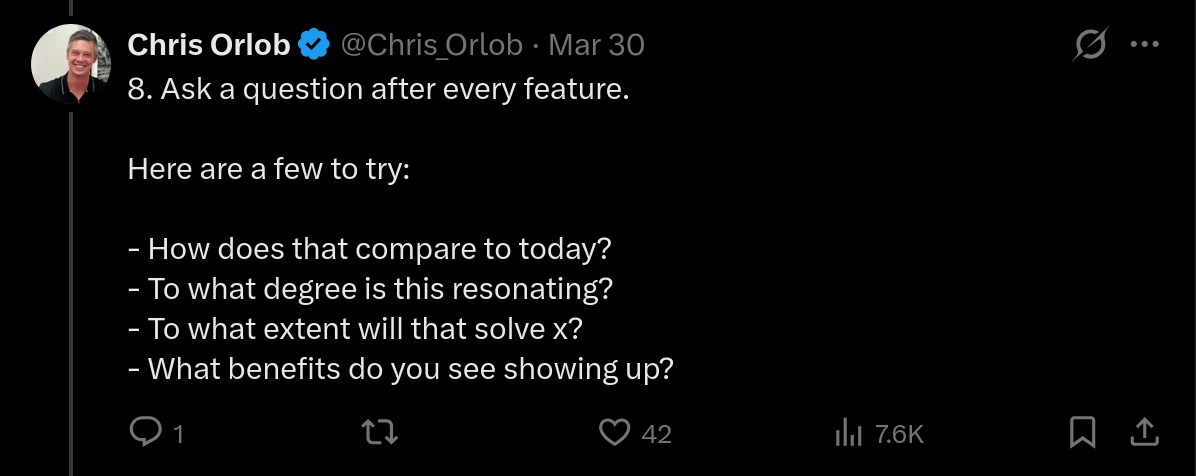
Task: Click the 42 likes count
Action: click(655, 434)
